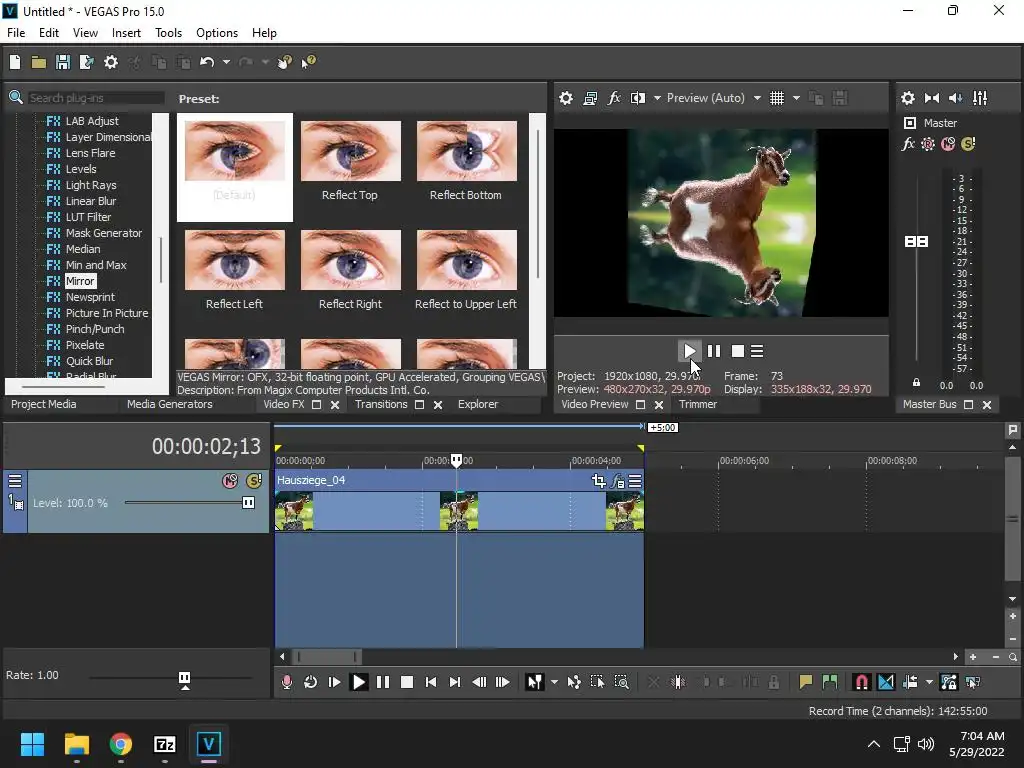The image size is (1024, 768).
Task: Activate the What's This help cursor icon
Action: pos(308,62)
